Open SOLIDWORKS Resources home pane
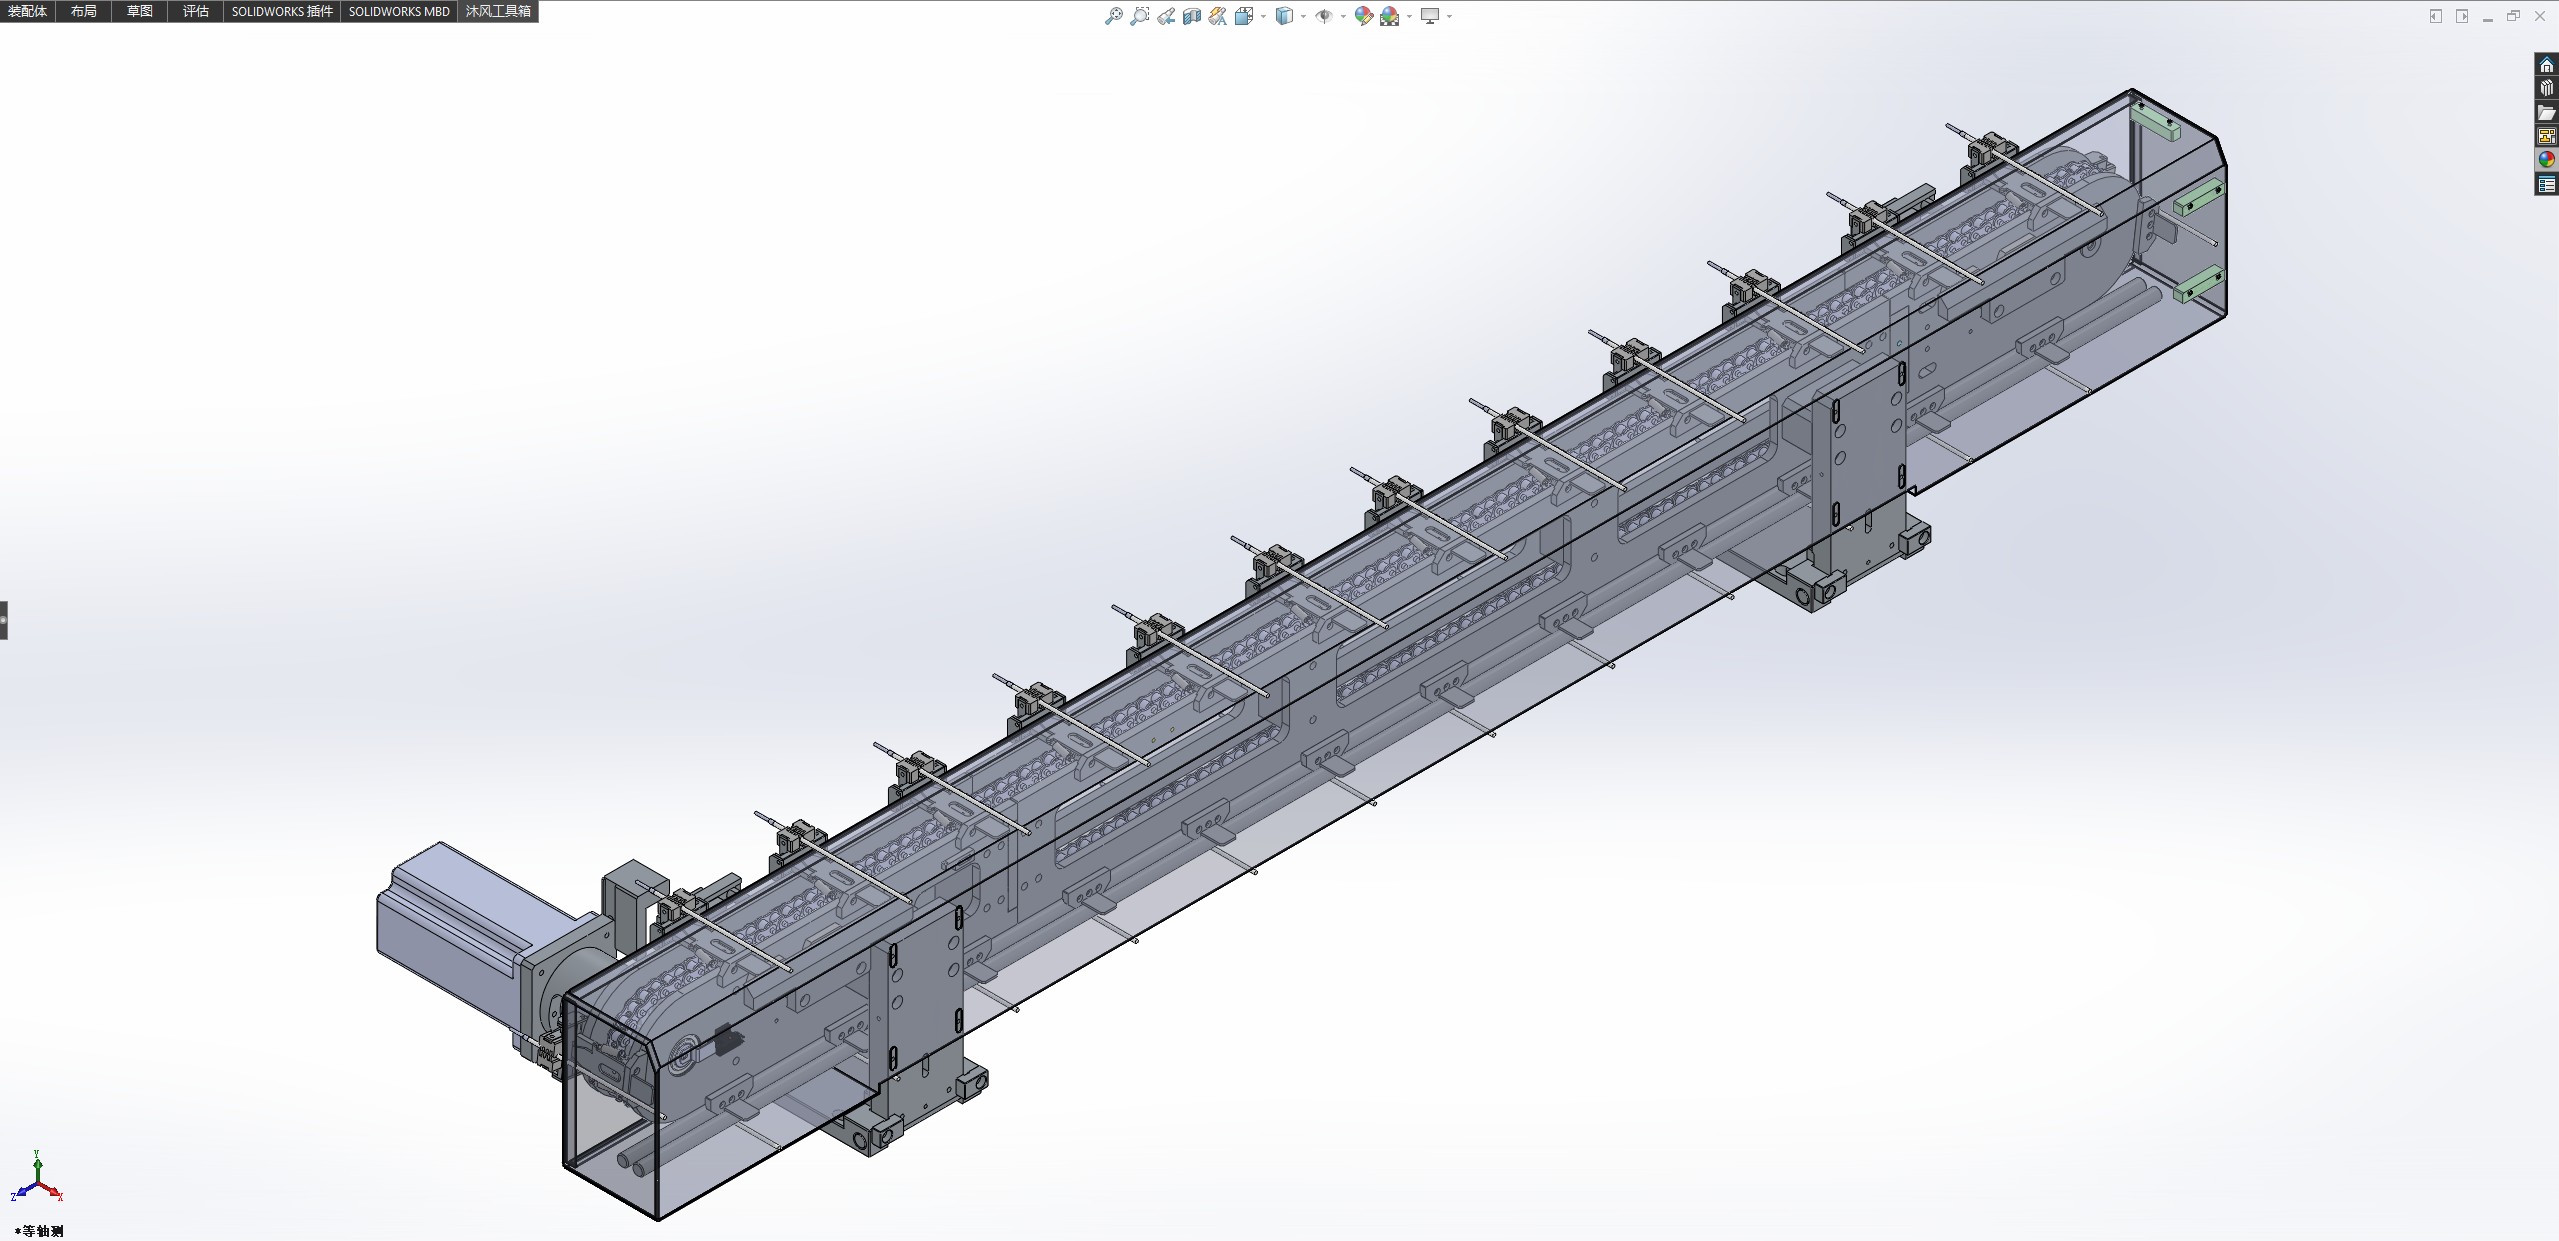 tap(2547, 65)
